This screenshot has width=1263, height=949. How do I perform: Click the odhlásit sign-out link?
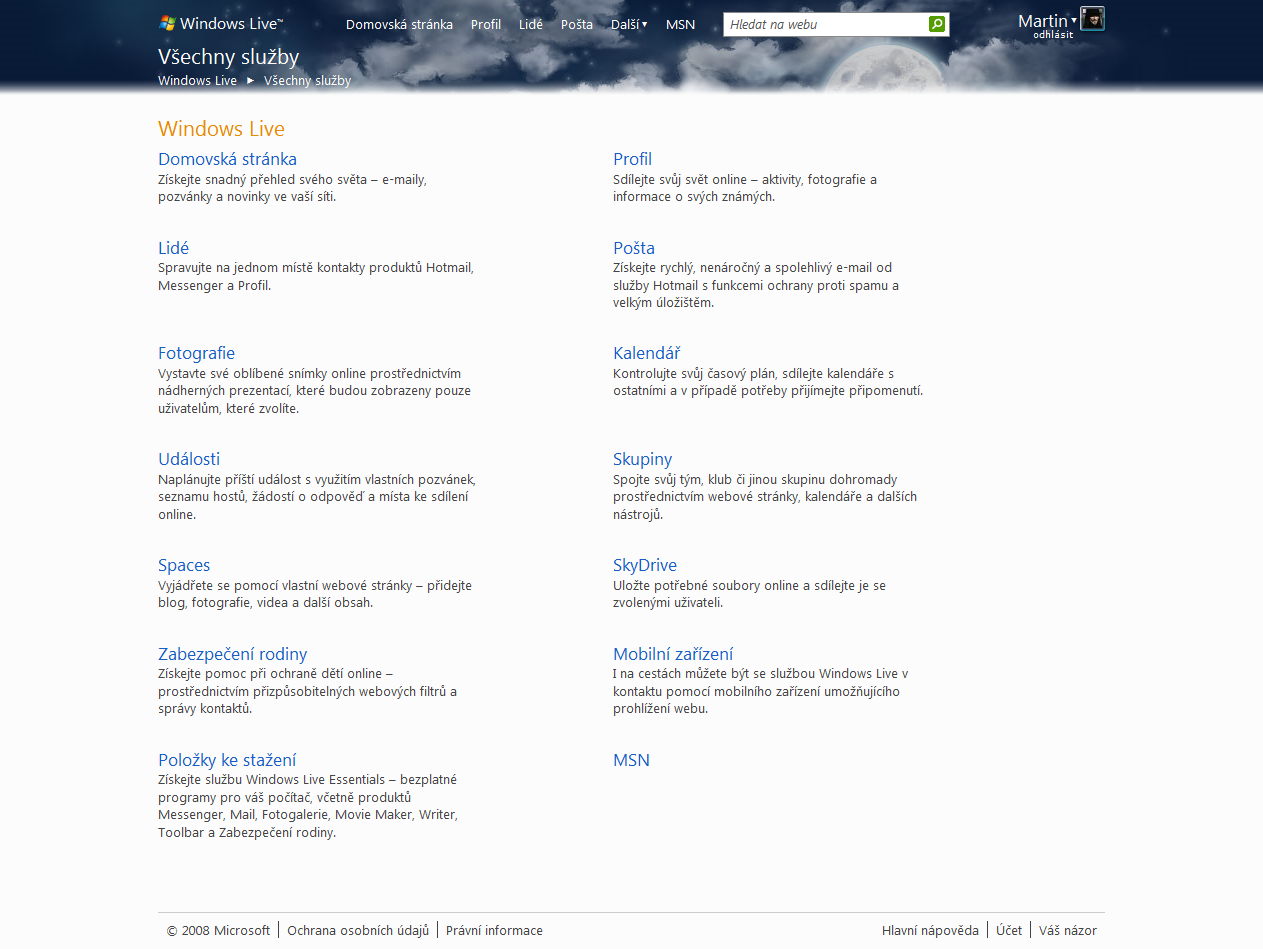(1053, 34)
